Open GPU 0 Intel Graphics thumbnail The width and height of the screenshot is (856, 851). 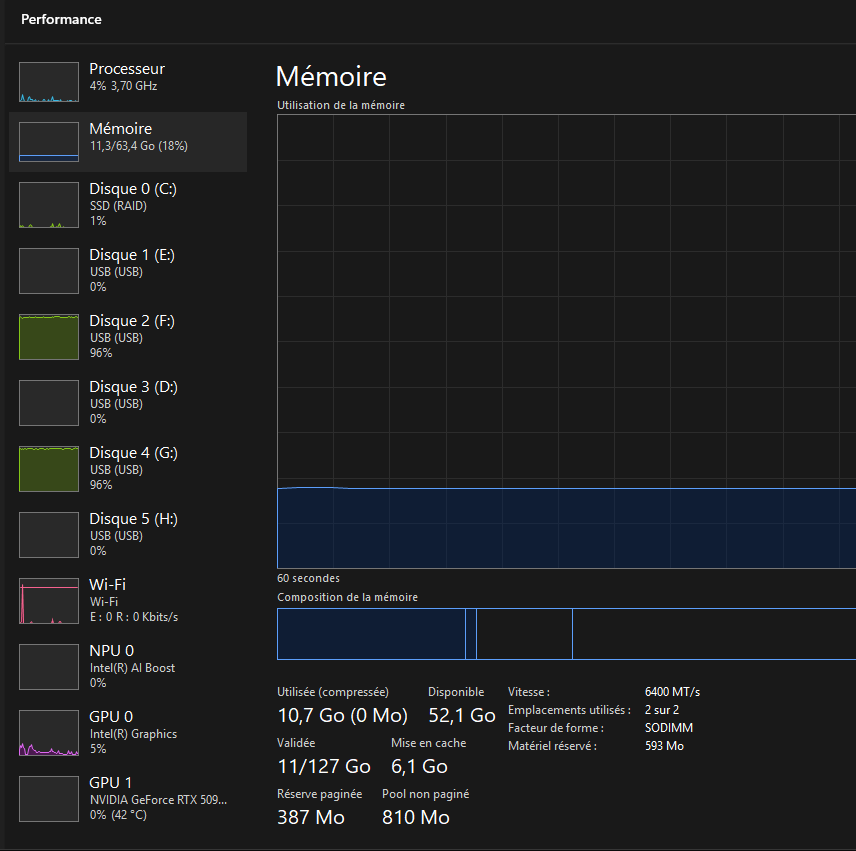[x=49, y=733]
